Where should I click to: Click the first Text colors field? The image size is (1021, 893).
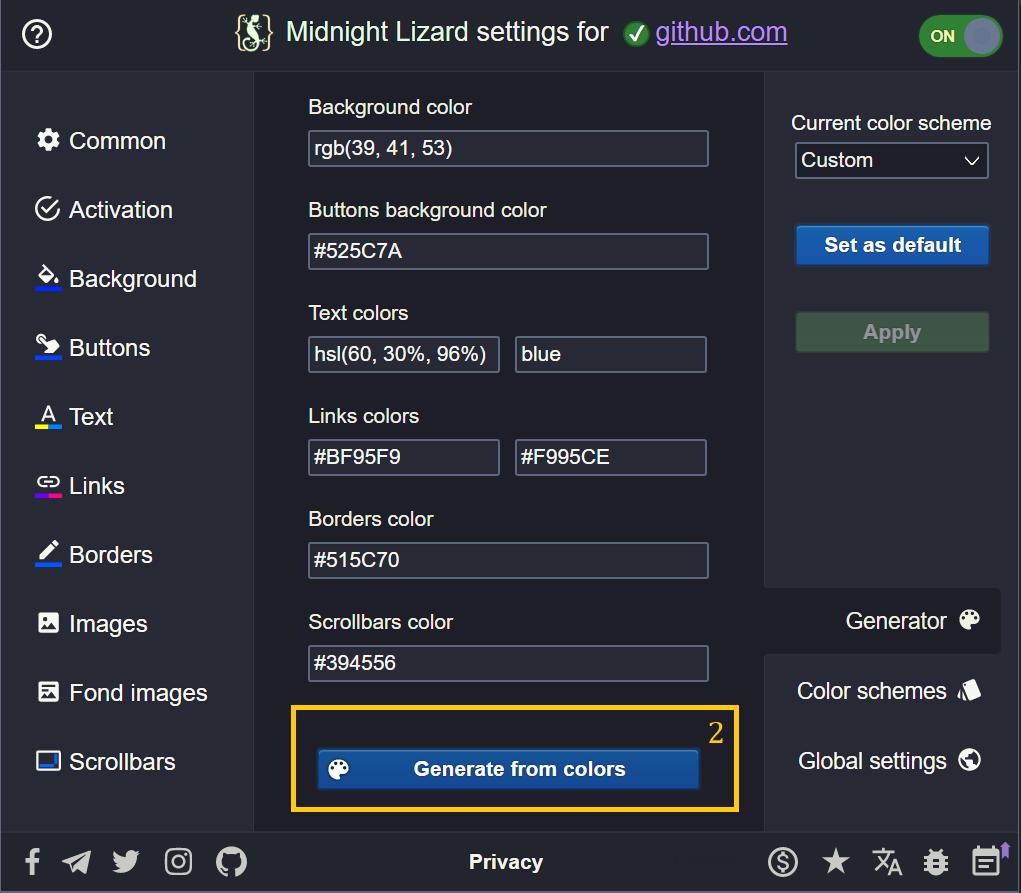click(404, 354)
